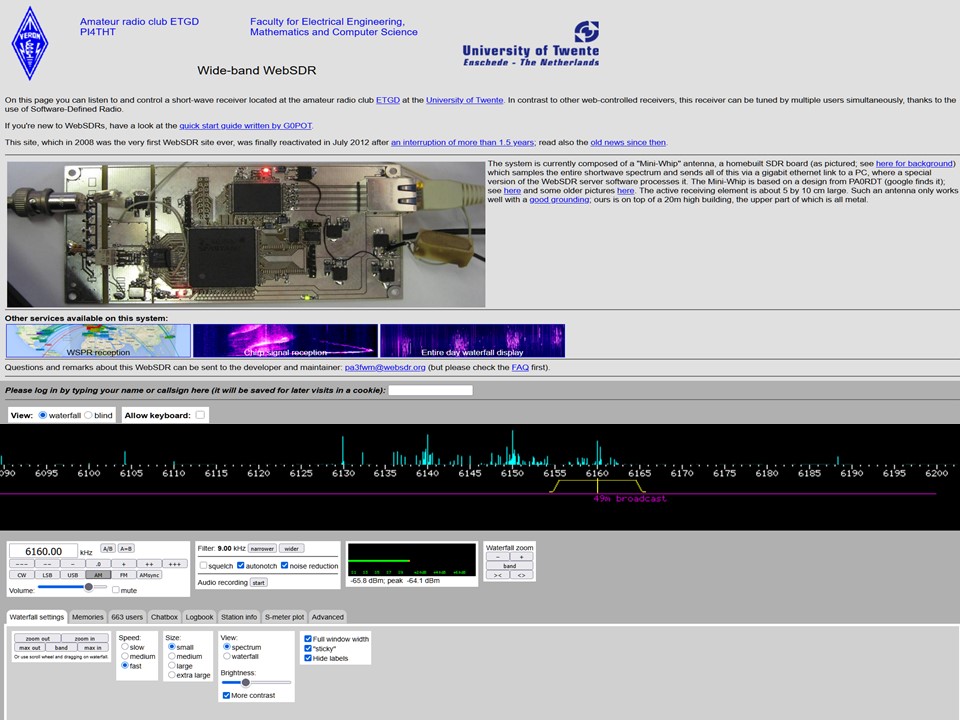Screen dimensions: 960x720
Task: Click the '<>' waterfall zoom button
Action: point(522,575)
